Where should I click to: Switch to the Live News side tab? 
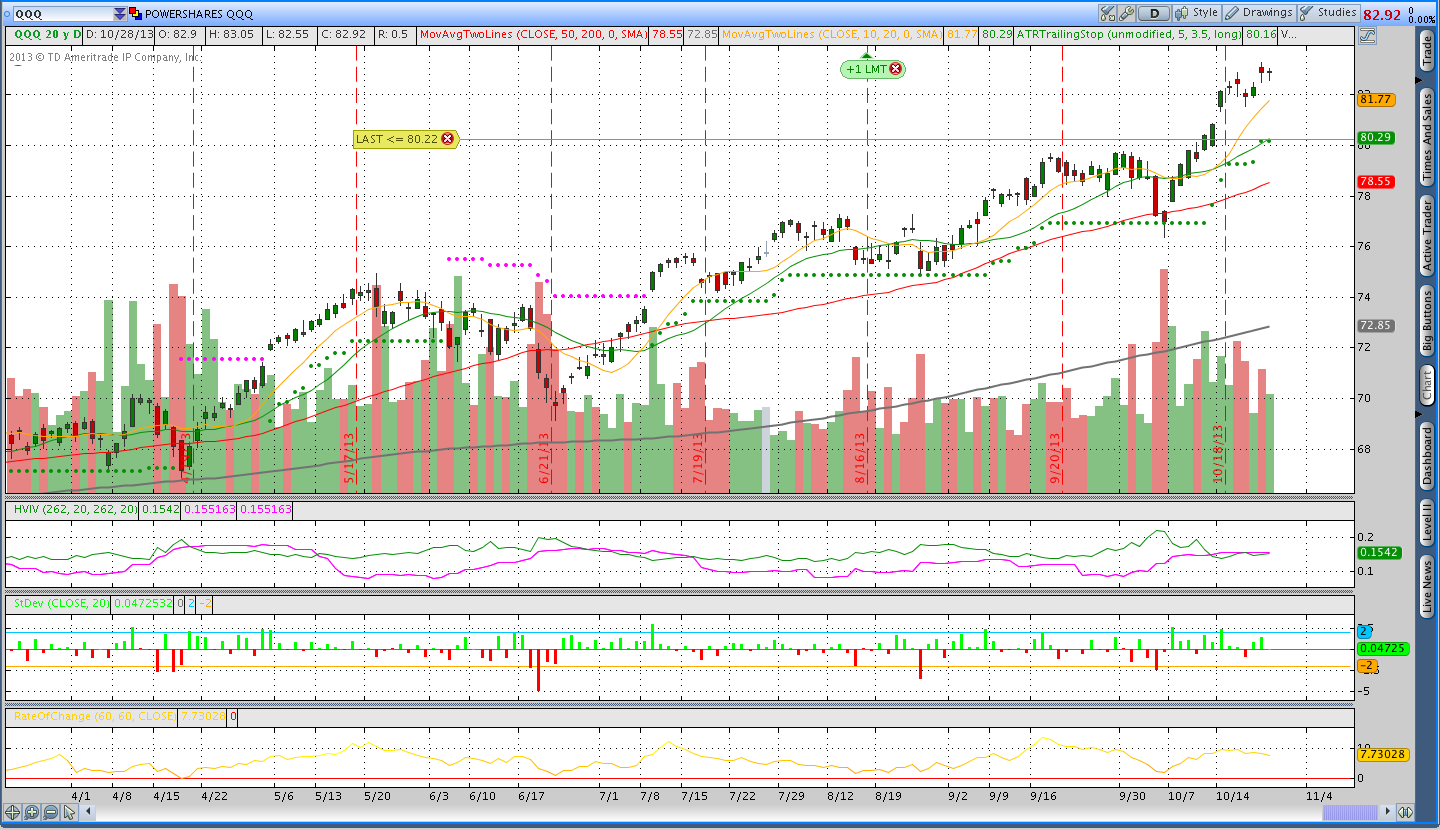tap(1427, 587)
